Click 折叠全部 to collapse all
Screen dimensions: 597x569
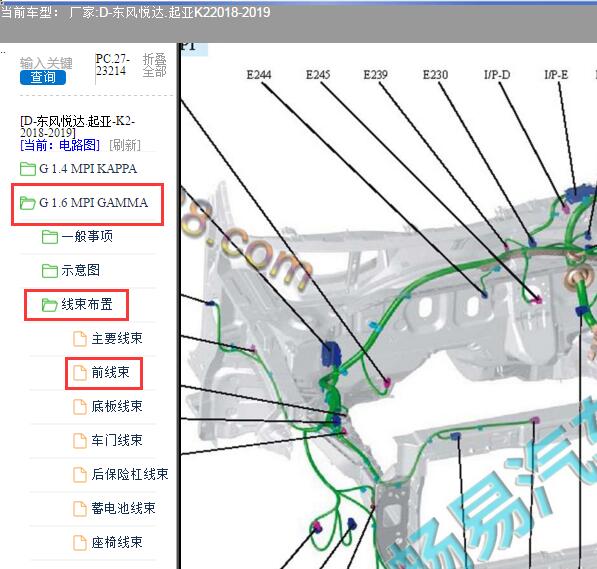coord(154,65)
